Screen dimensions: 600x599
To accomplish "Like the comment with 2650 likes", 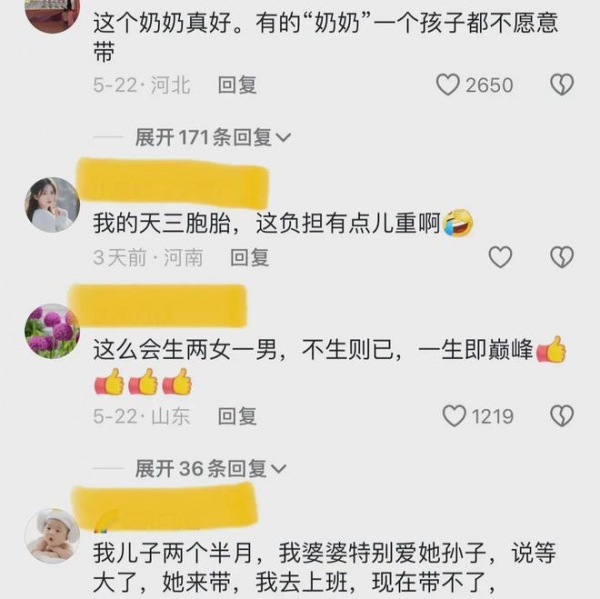I will (x=448, y=84).
